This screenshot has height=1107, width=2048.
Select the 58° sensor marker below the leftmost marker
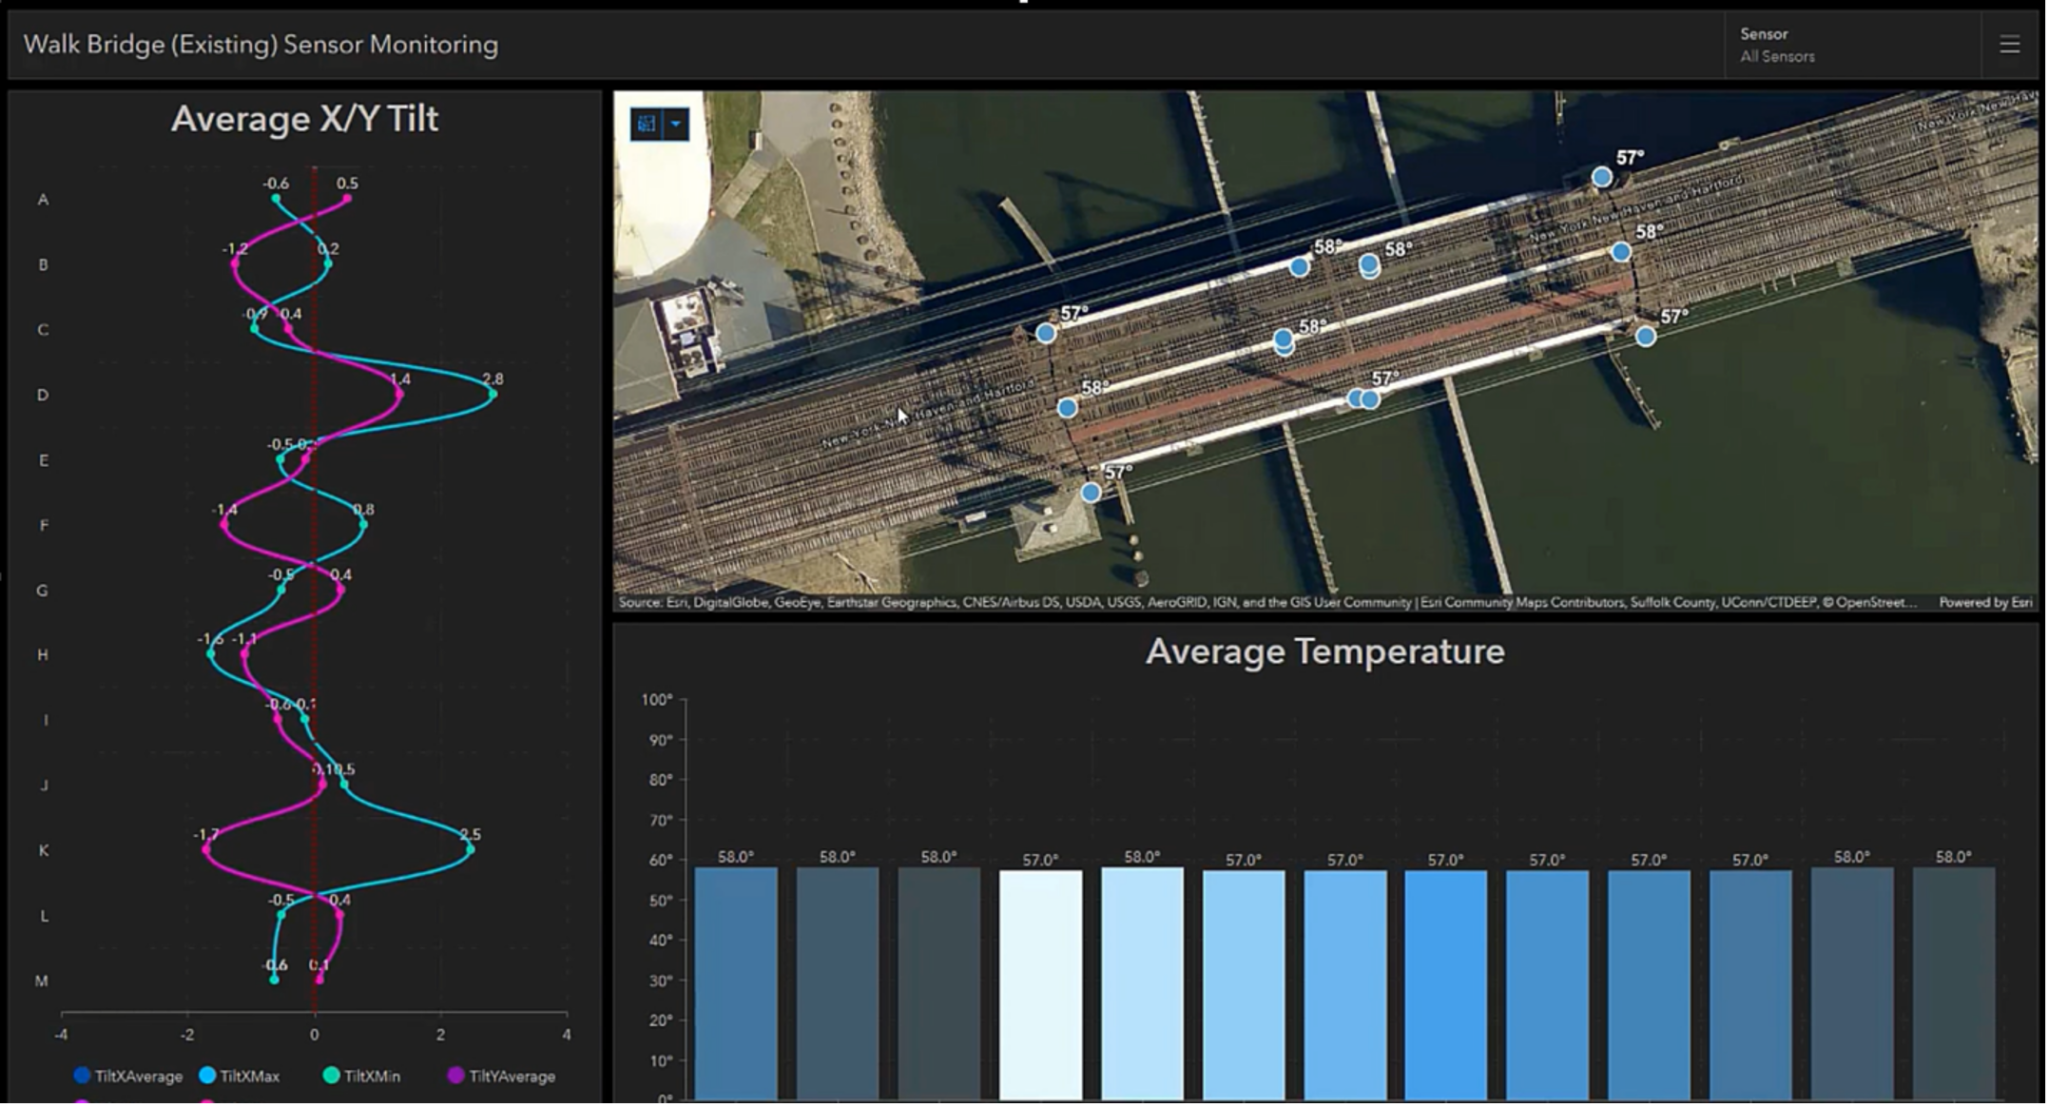tap(1067, 408)
